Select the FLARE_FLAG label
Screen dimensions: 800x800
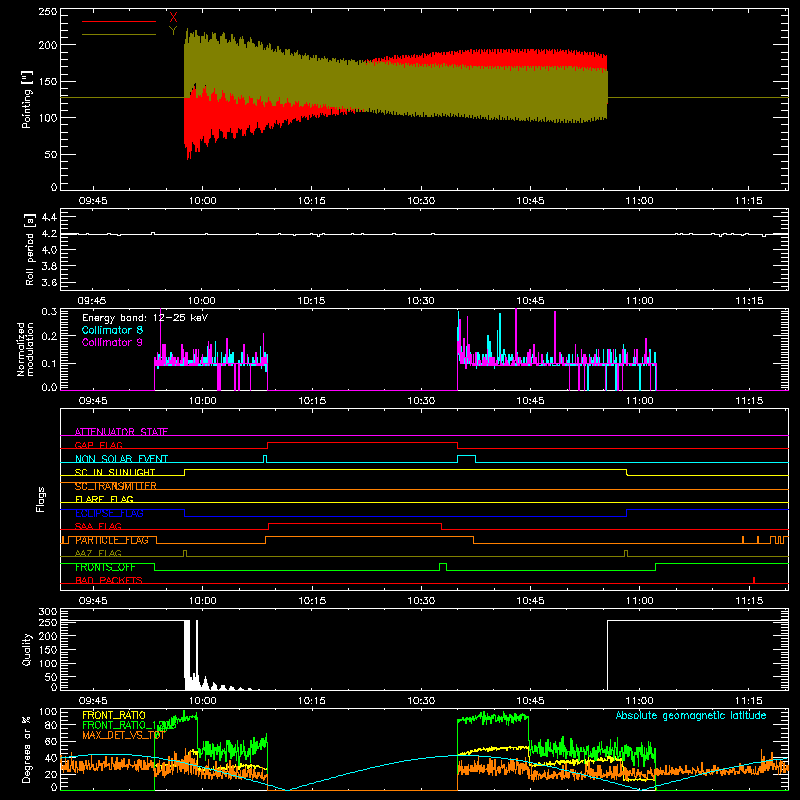(104, 499)
